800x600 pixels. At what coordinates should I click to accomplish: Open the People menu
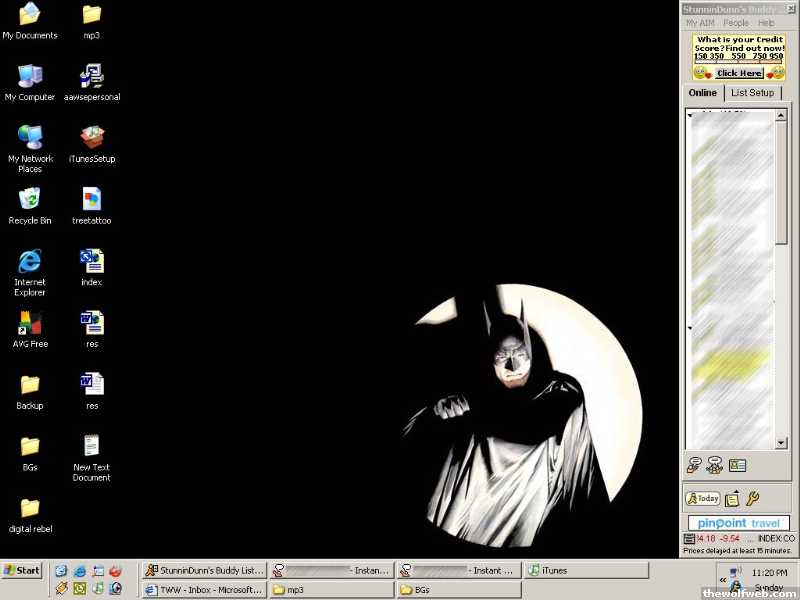(x=736, y=23)
